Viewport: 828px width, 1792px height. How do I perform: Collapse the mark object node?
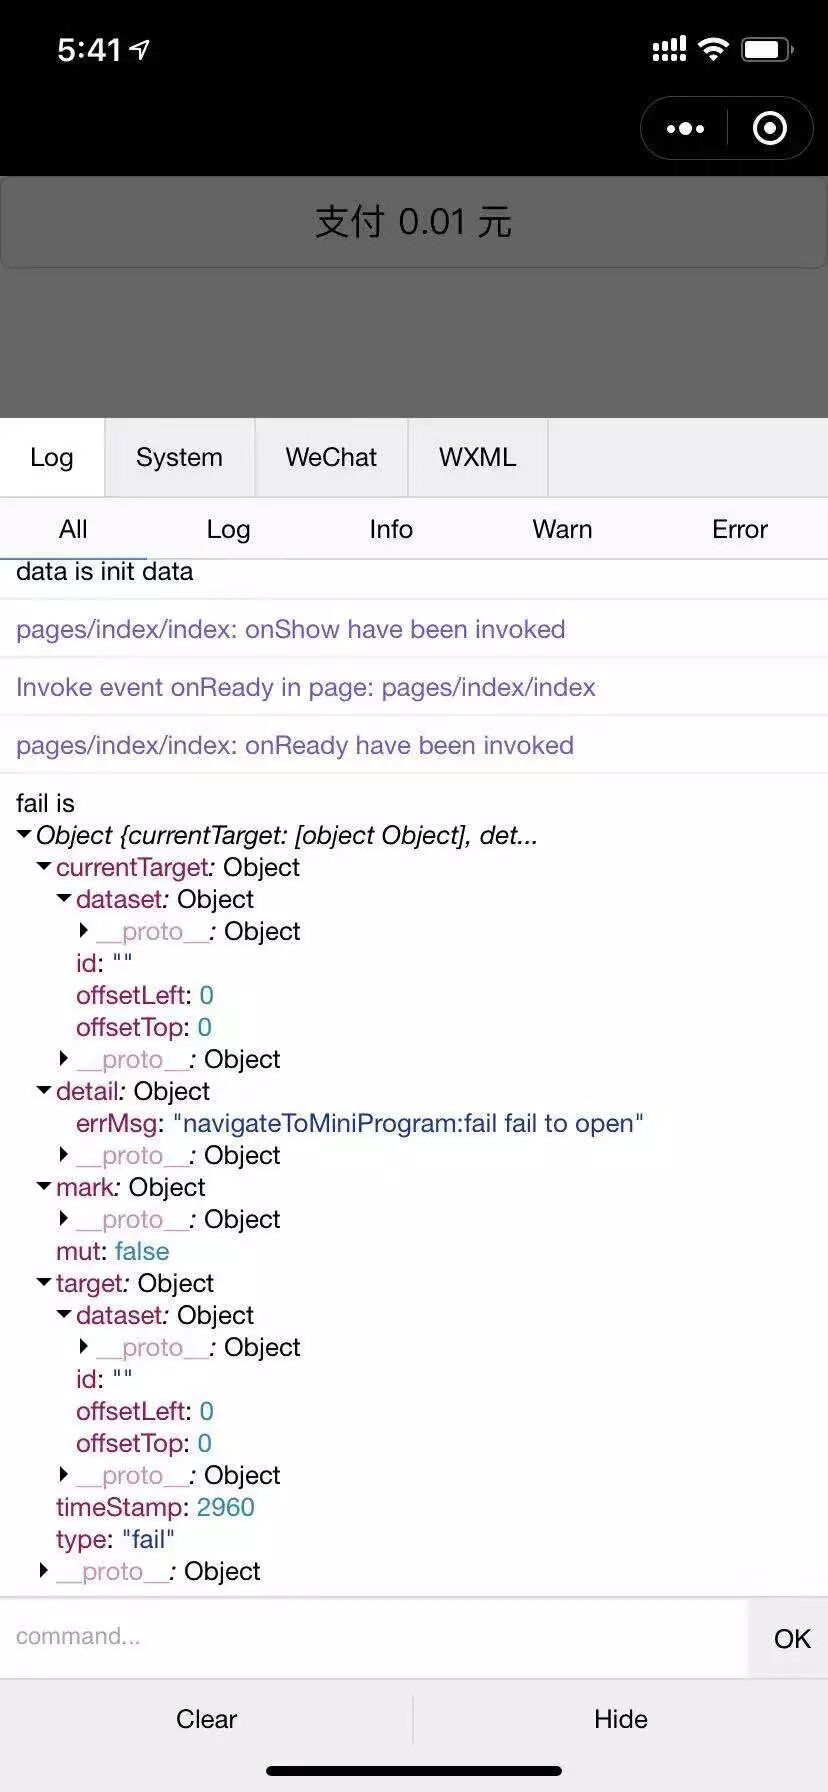(x=44, y=1186)
